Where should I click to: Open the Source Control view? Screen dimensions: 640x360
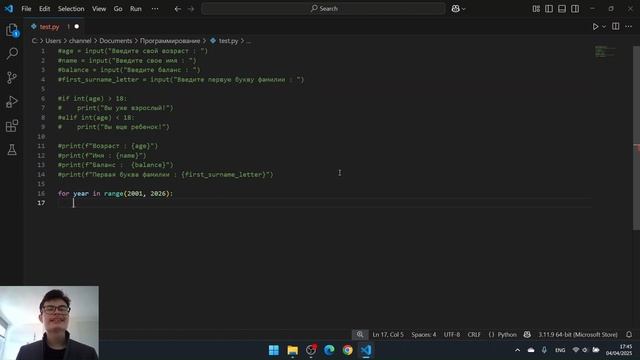(12, 78)
